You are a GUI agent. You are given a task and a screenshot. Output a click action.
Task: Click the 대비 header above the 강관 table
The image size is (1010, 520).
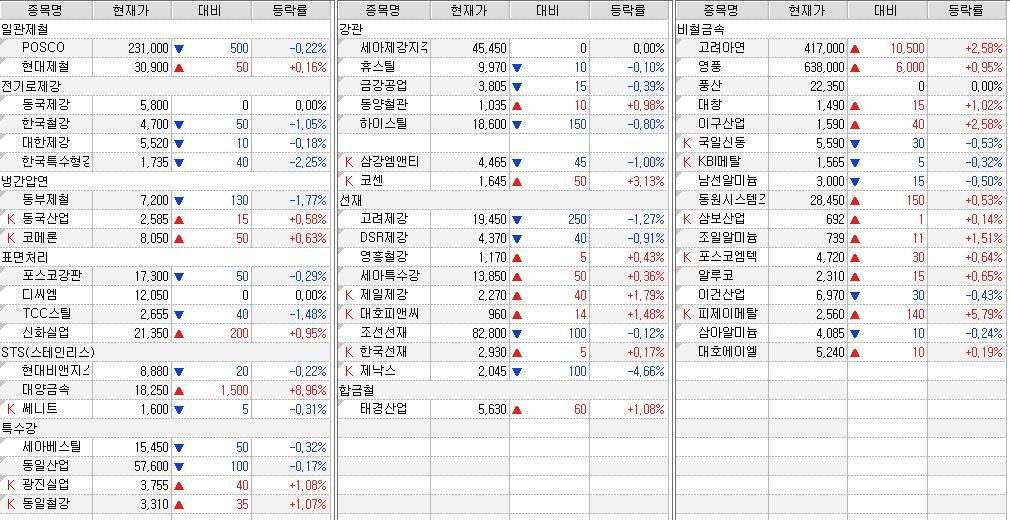[549, 10]
